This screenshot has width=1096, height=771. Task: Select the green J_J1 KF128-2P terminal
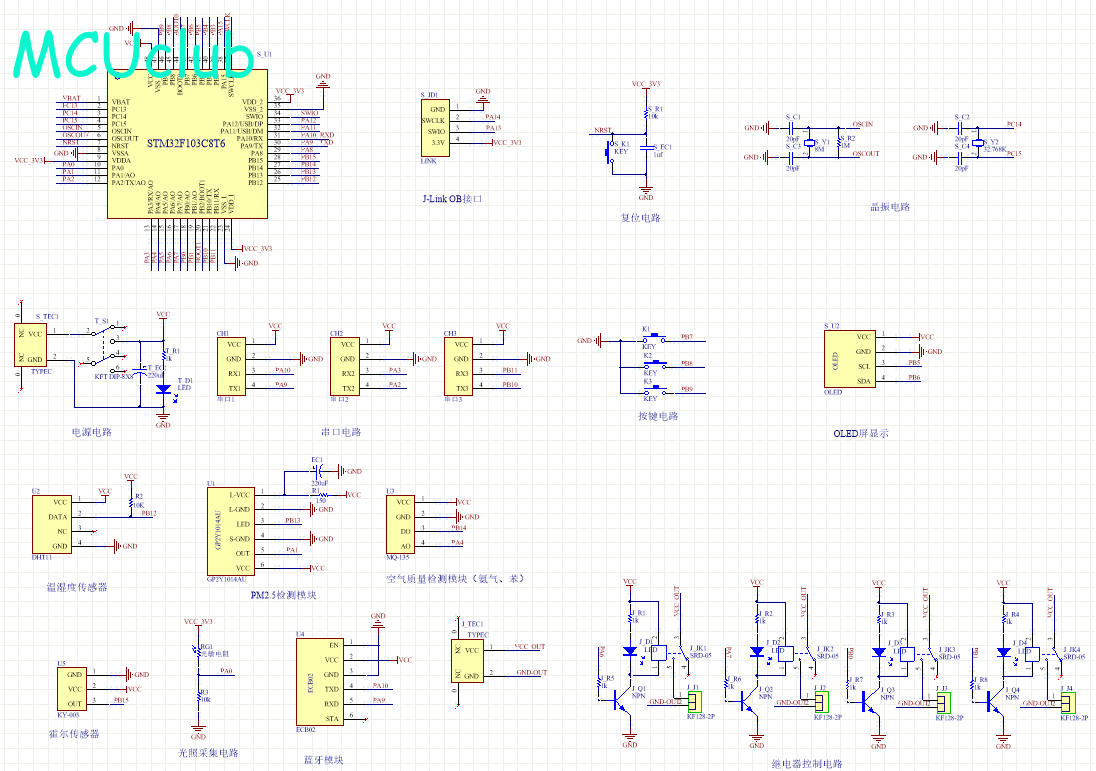click(694, 702)
